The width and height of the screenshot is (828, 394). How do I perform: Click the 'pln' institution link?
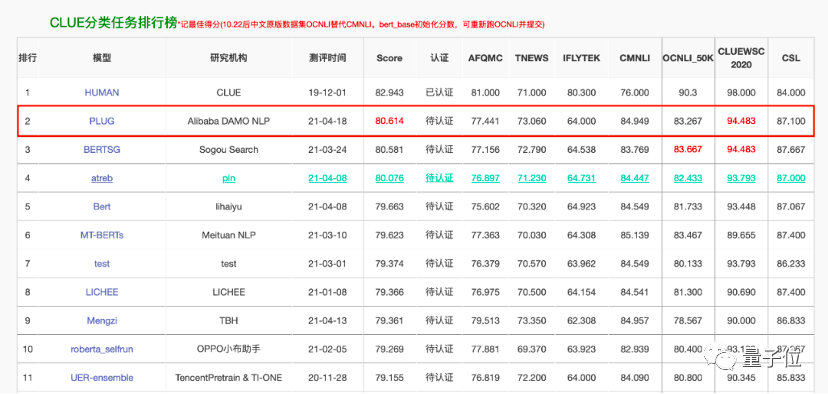click(229, 178)
